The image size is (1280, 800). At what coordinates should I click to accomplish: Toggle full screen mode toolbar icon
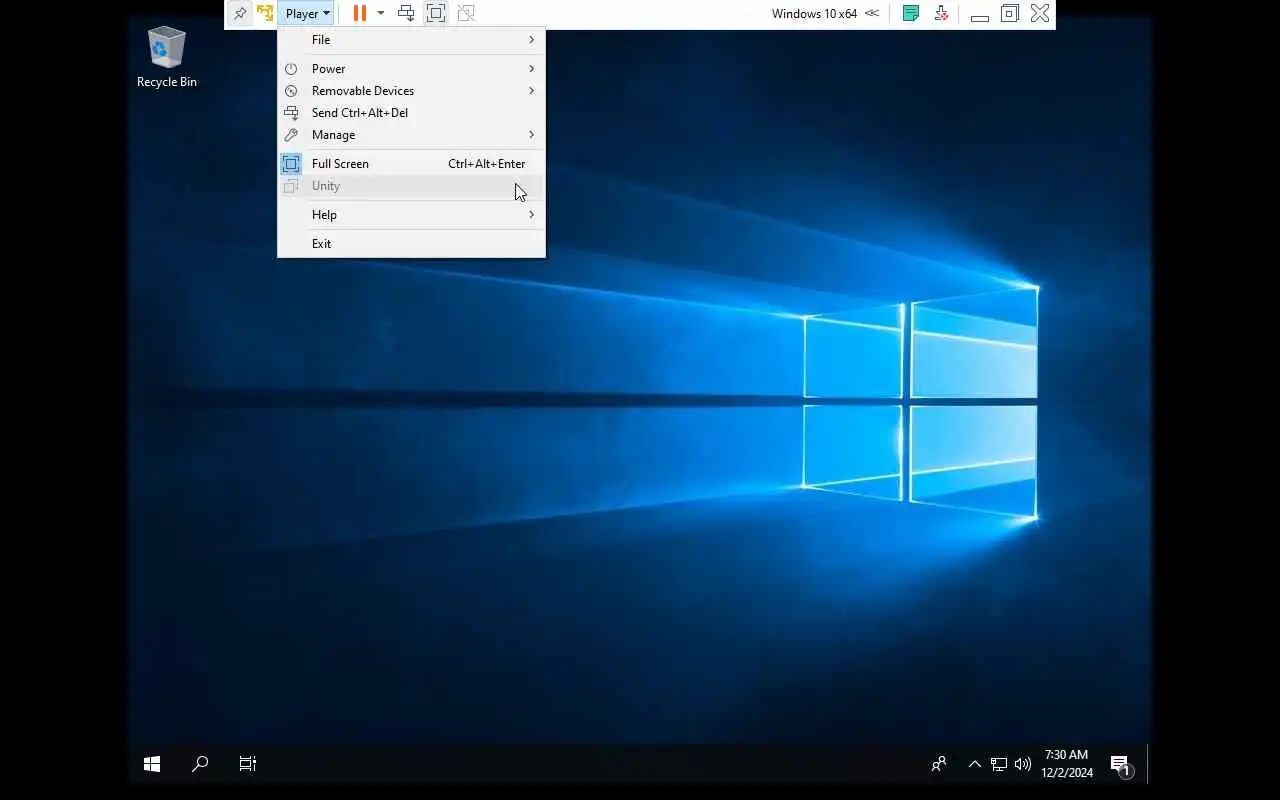tap(436, 13)
